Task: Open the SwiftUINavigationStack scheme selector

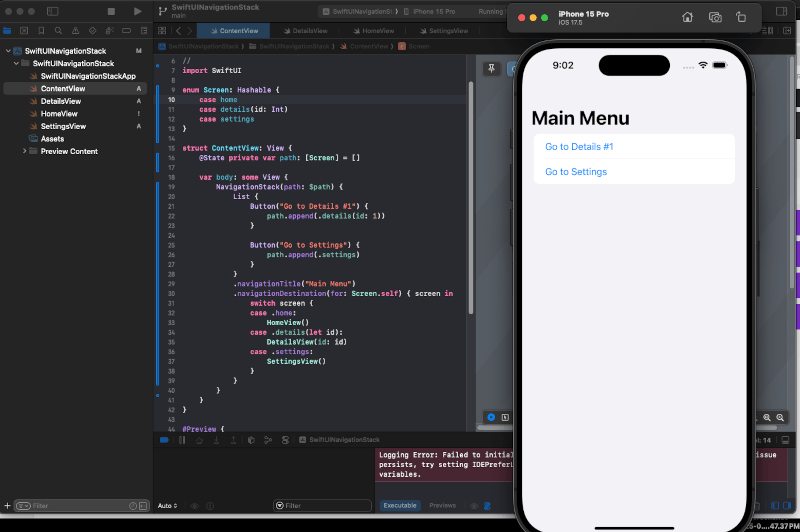Action: coord(360,11)
